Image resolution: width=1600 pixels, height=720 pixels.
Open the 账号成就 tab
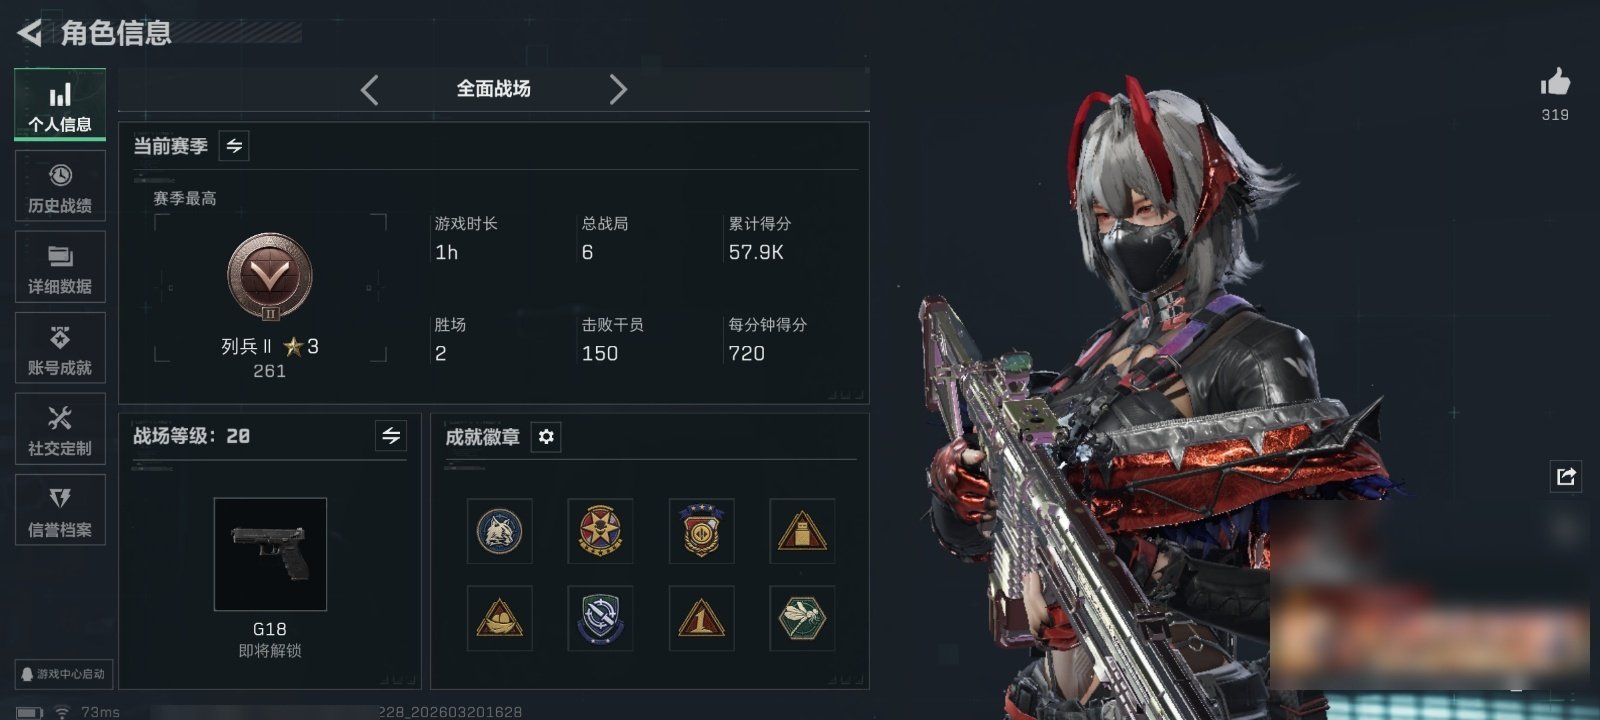click(x=60, y=349)
